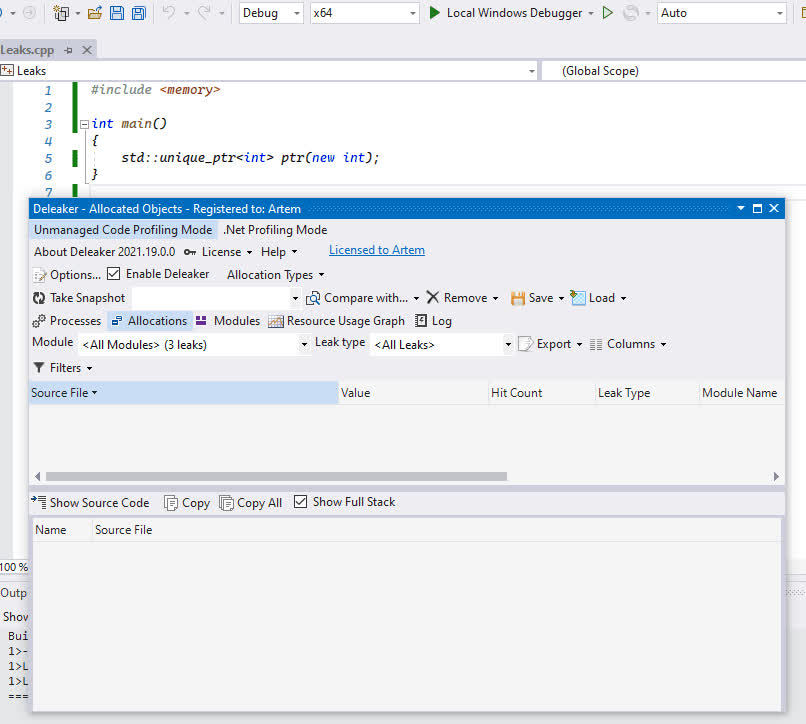
Task: Click the Take Snapshot icon
Action: [x=39, y=298]
